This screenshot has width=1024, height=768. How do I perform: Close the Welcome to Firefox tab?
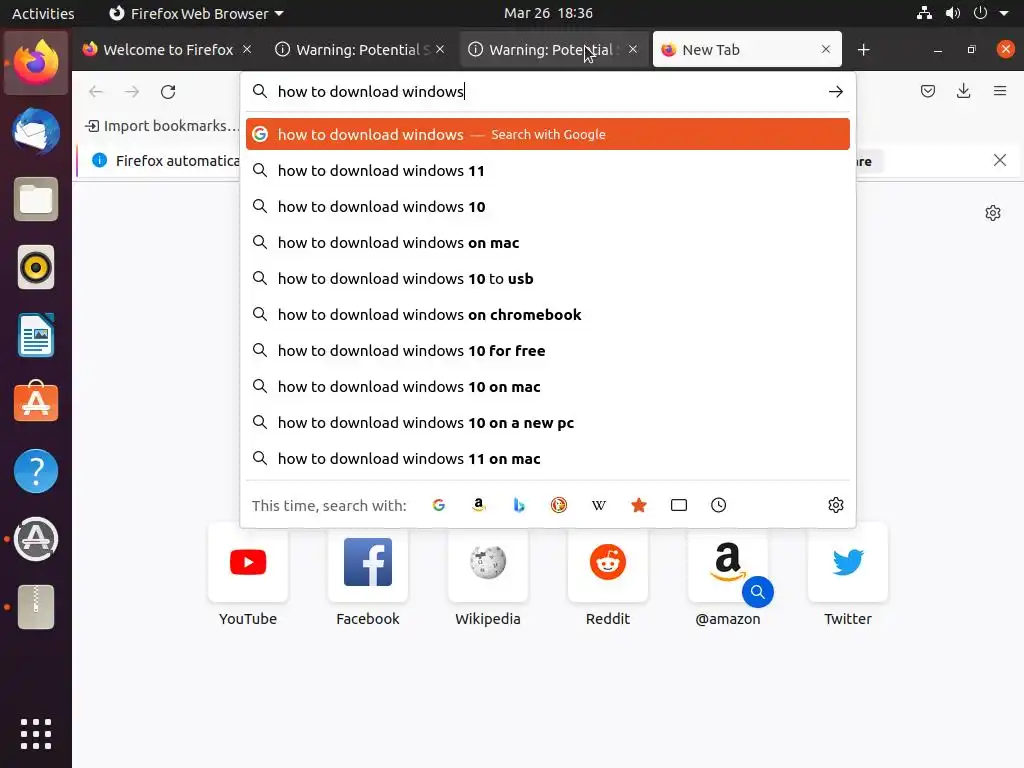pos(247,49)
